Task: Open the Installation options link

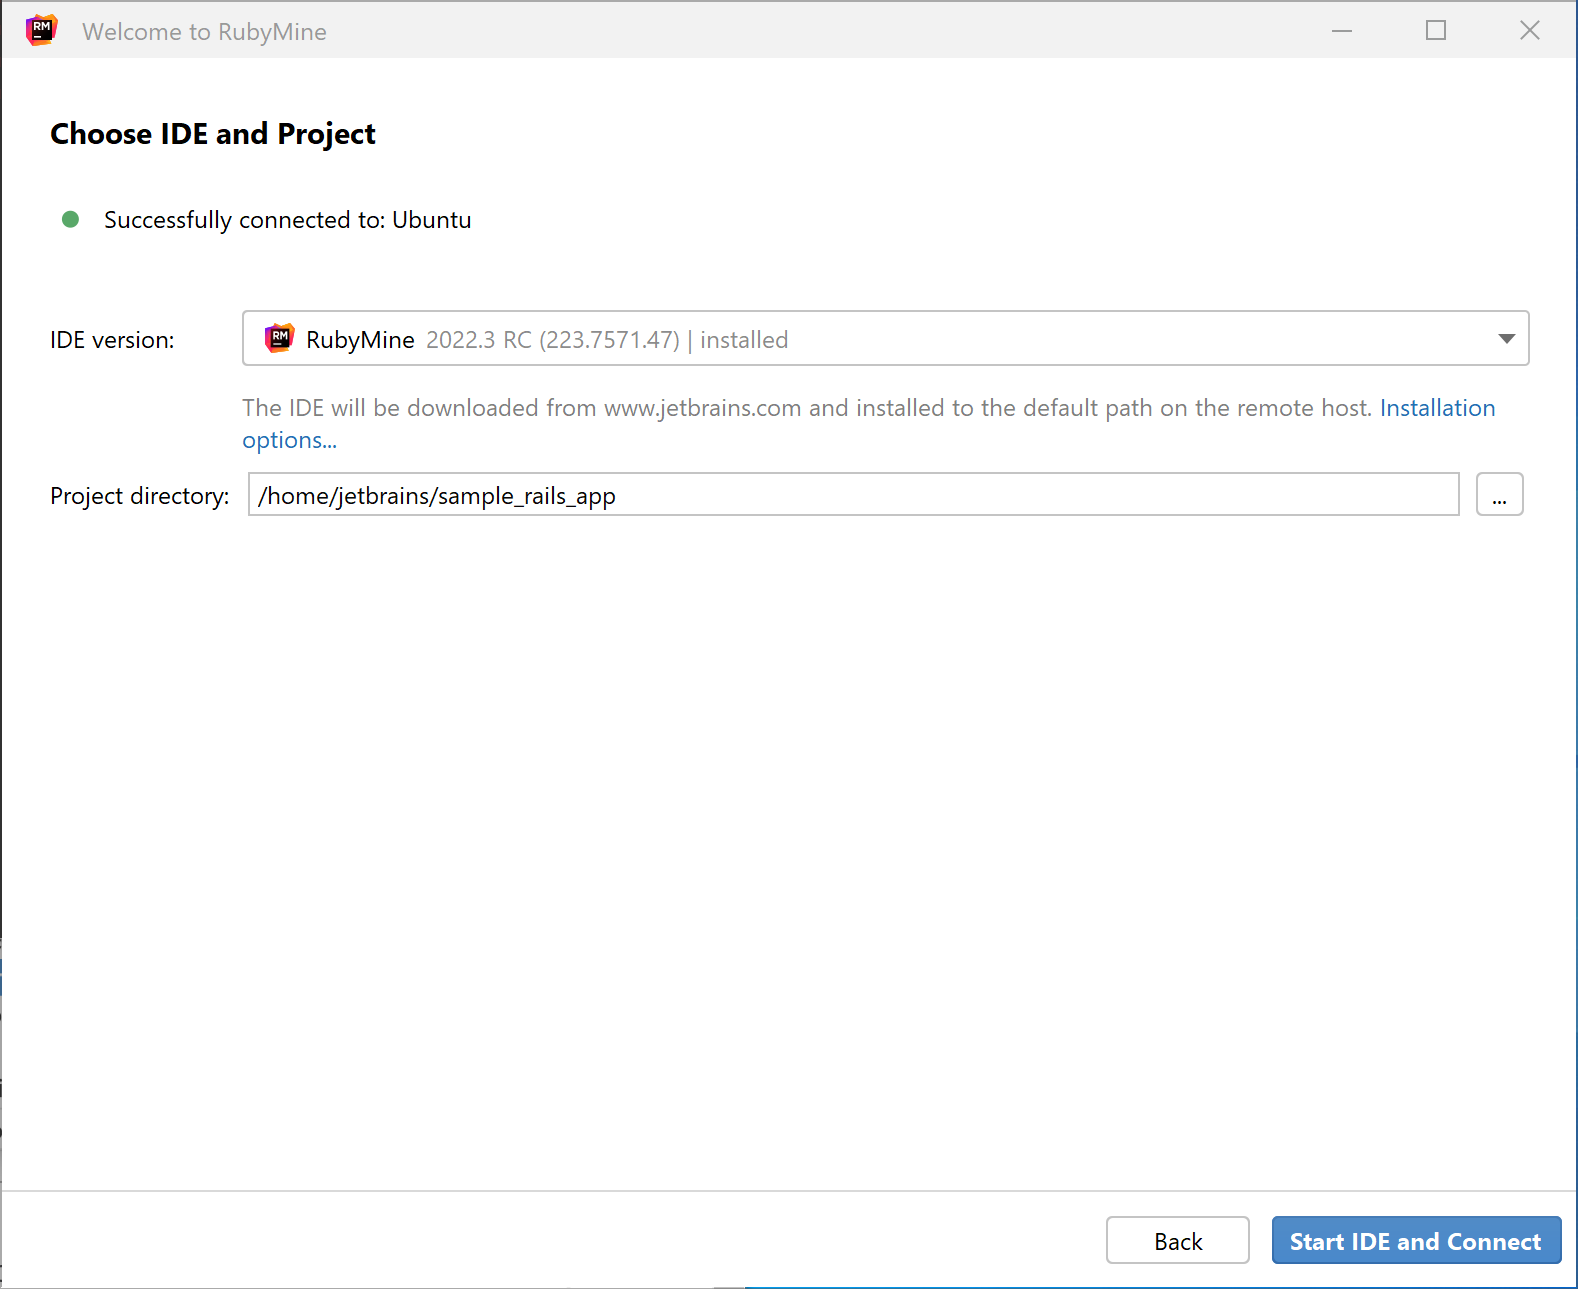Action: coord(1437,408)
